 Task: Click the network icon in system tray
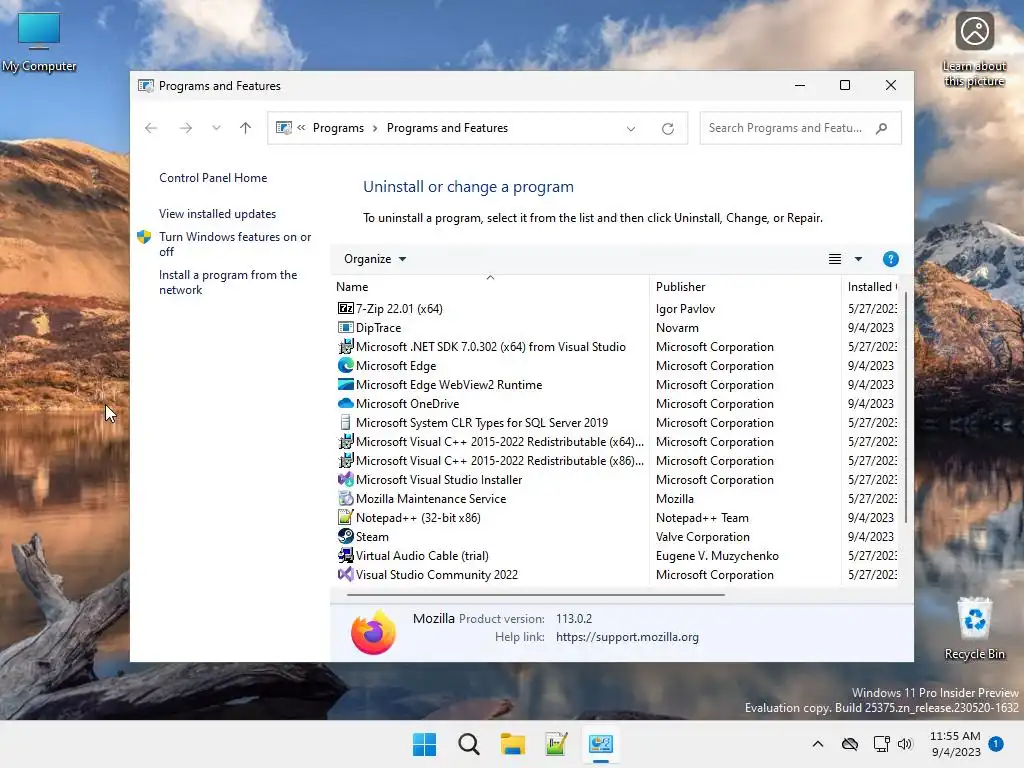pyautogui.click(x=881, y=744)
